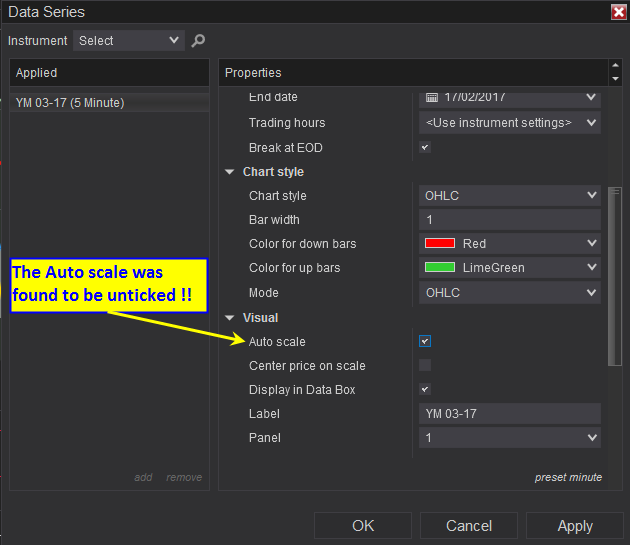Viewport: 630px width, 545px height.
Task: Open the Color for down bars dropdown
Action: (x=510, y=243)
